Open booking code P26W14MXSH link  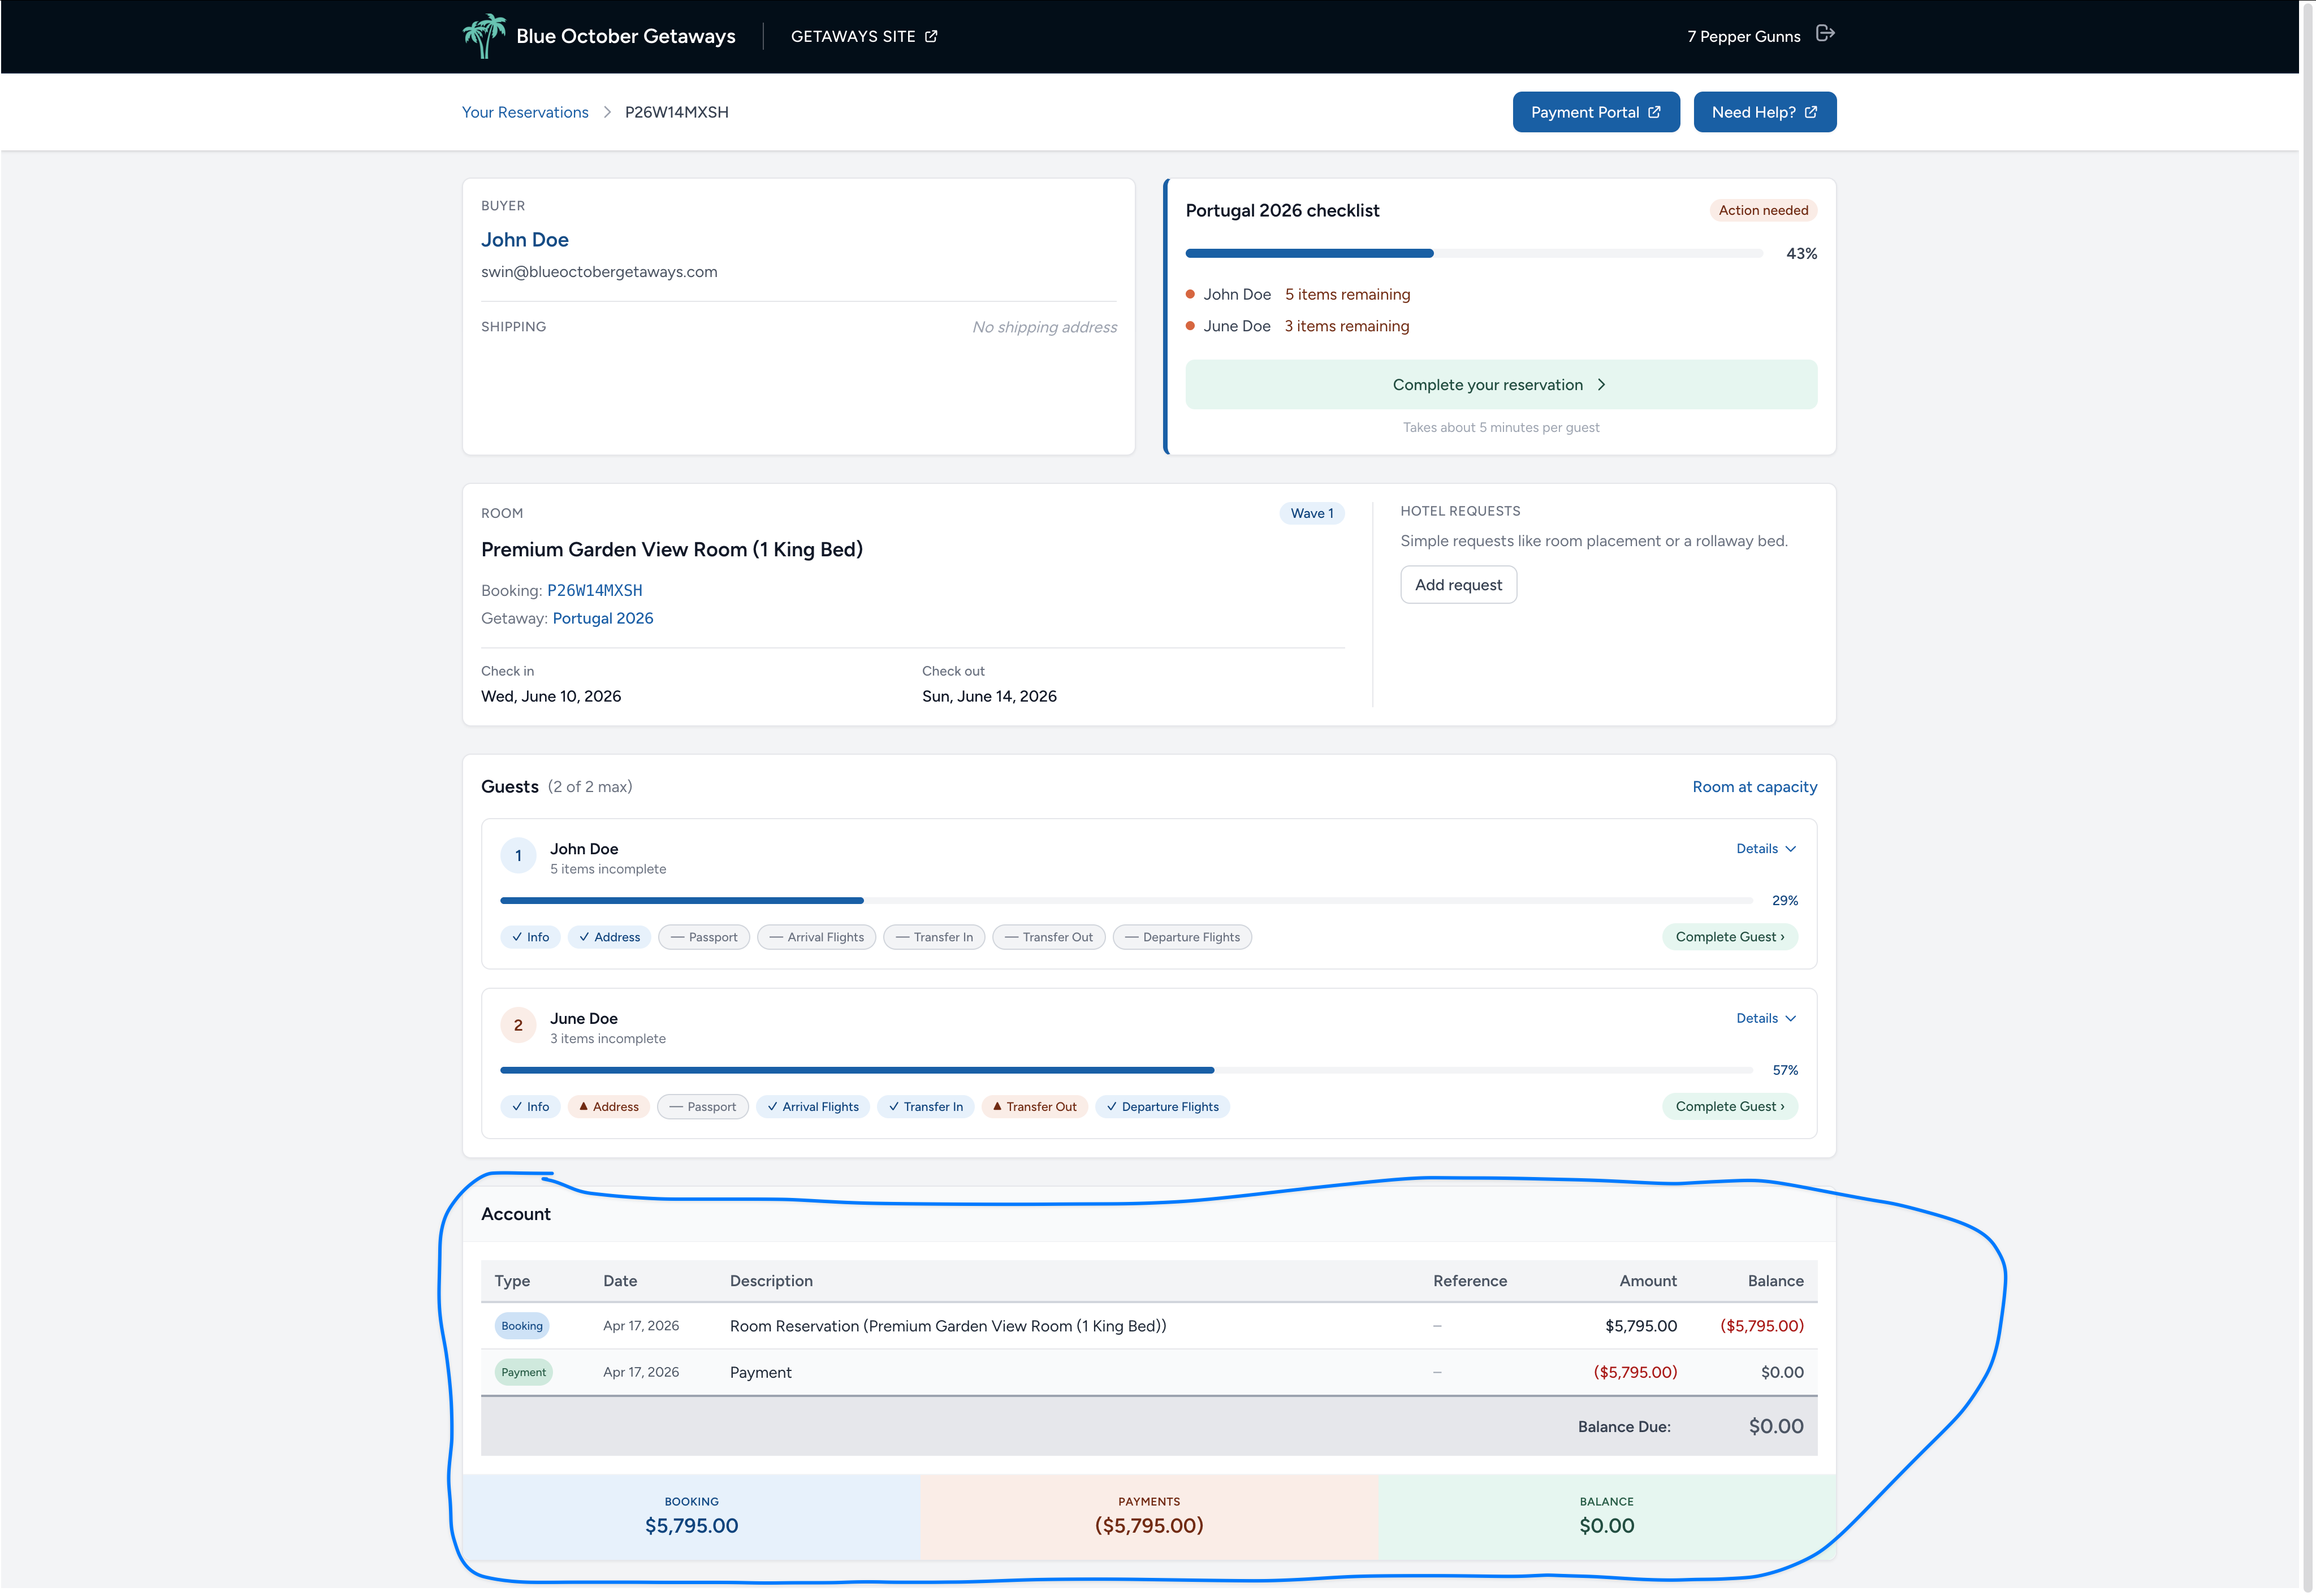(595, 591)
